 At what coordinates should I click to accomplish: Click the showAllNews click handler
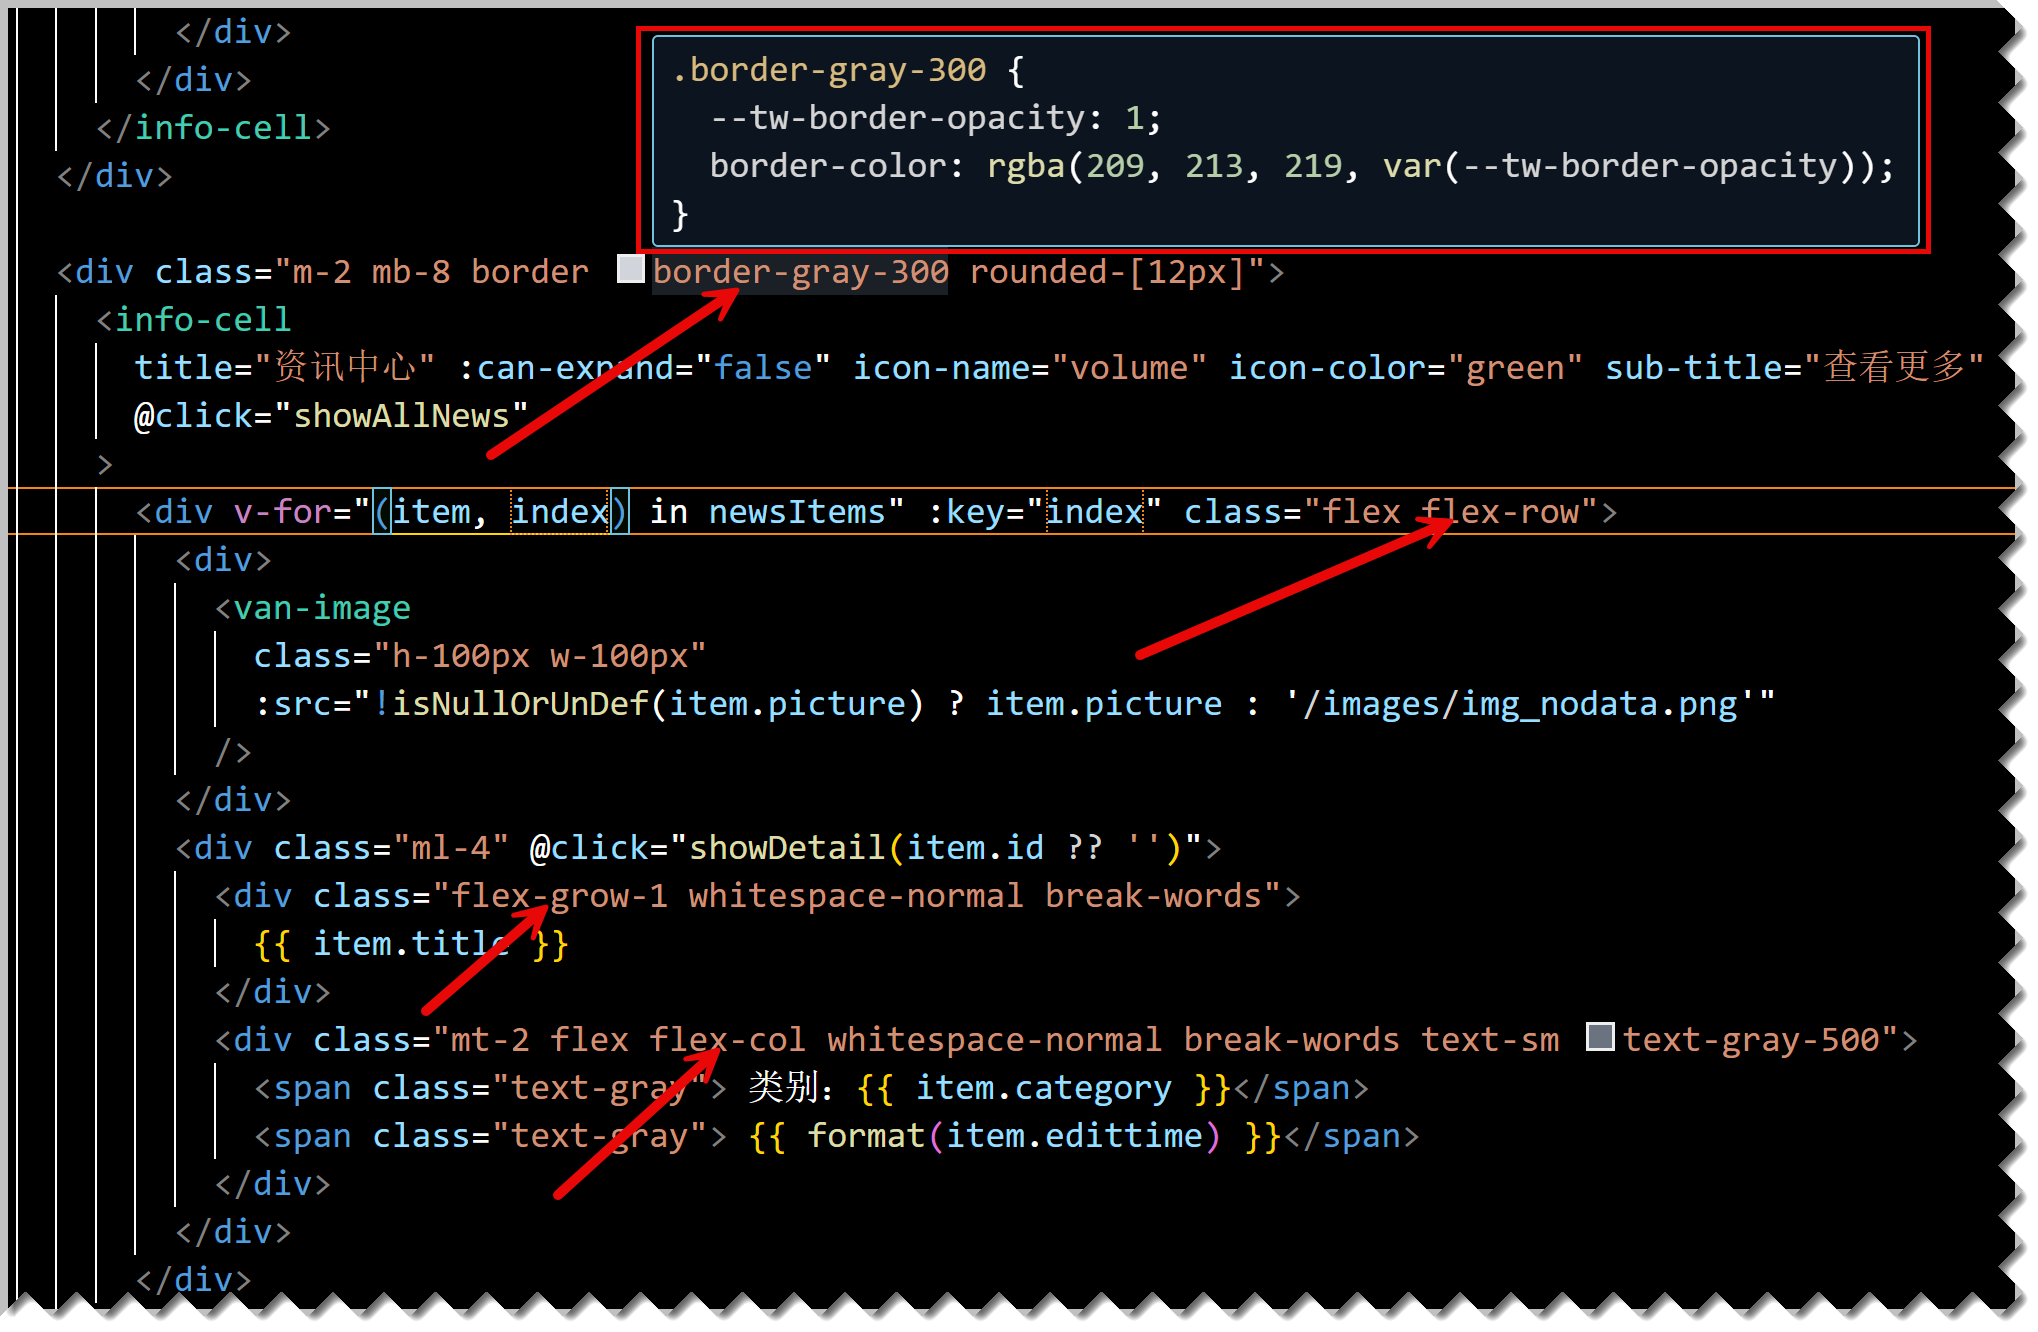coord(401,416)
